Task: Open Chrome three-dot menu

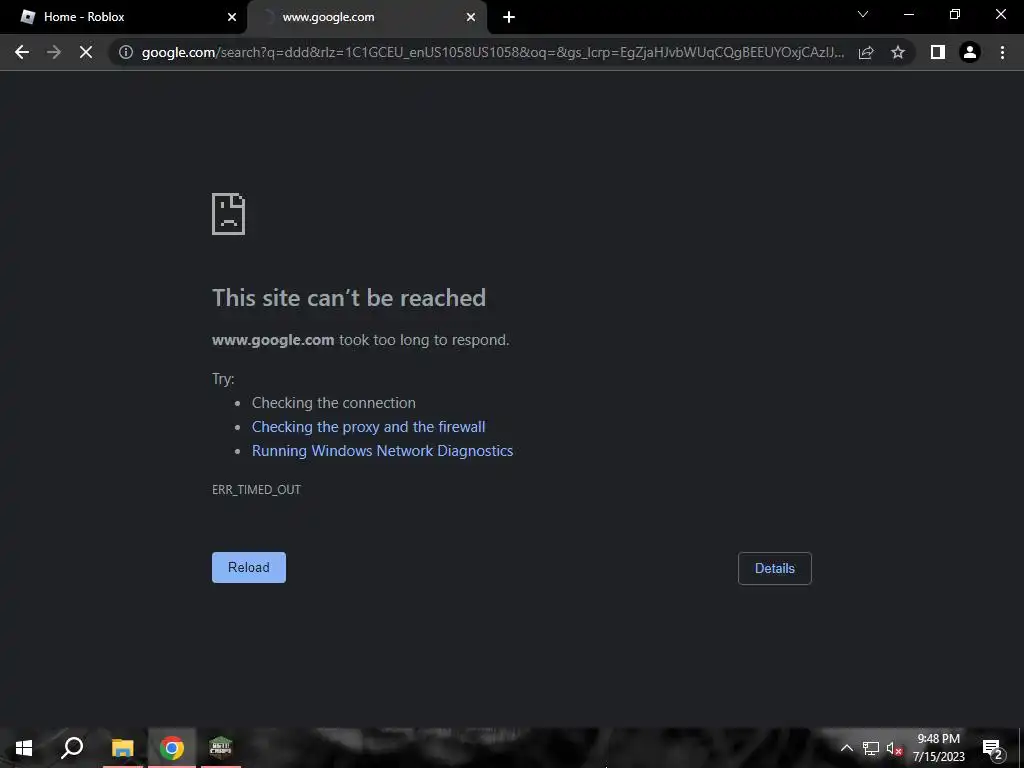Action: 1002,52
